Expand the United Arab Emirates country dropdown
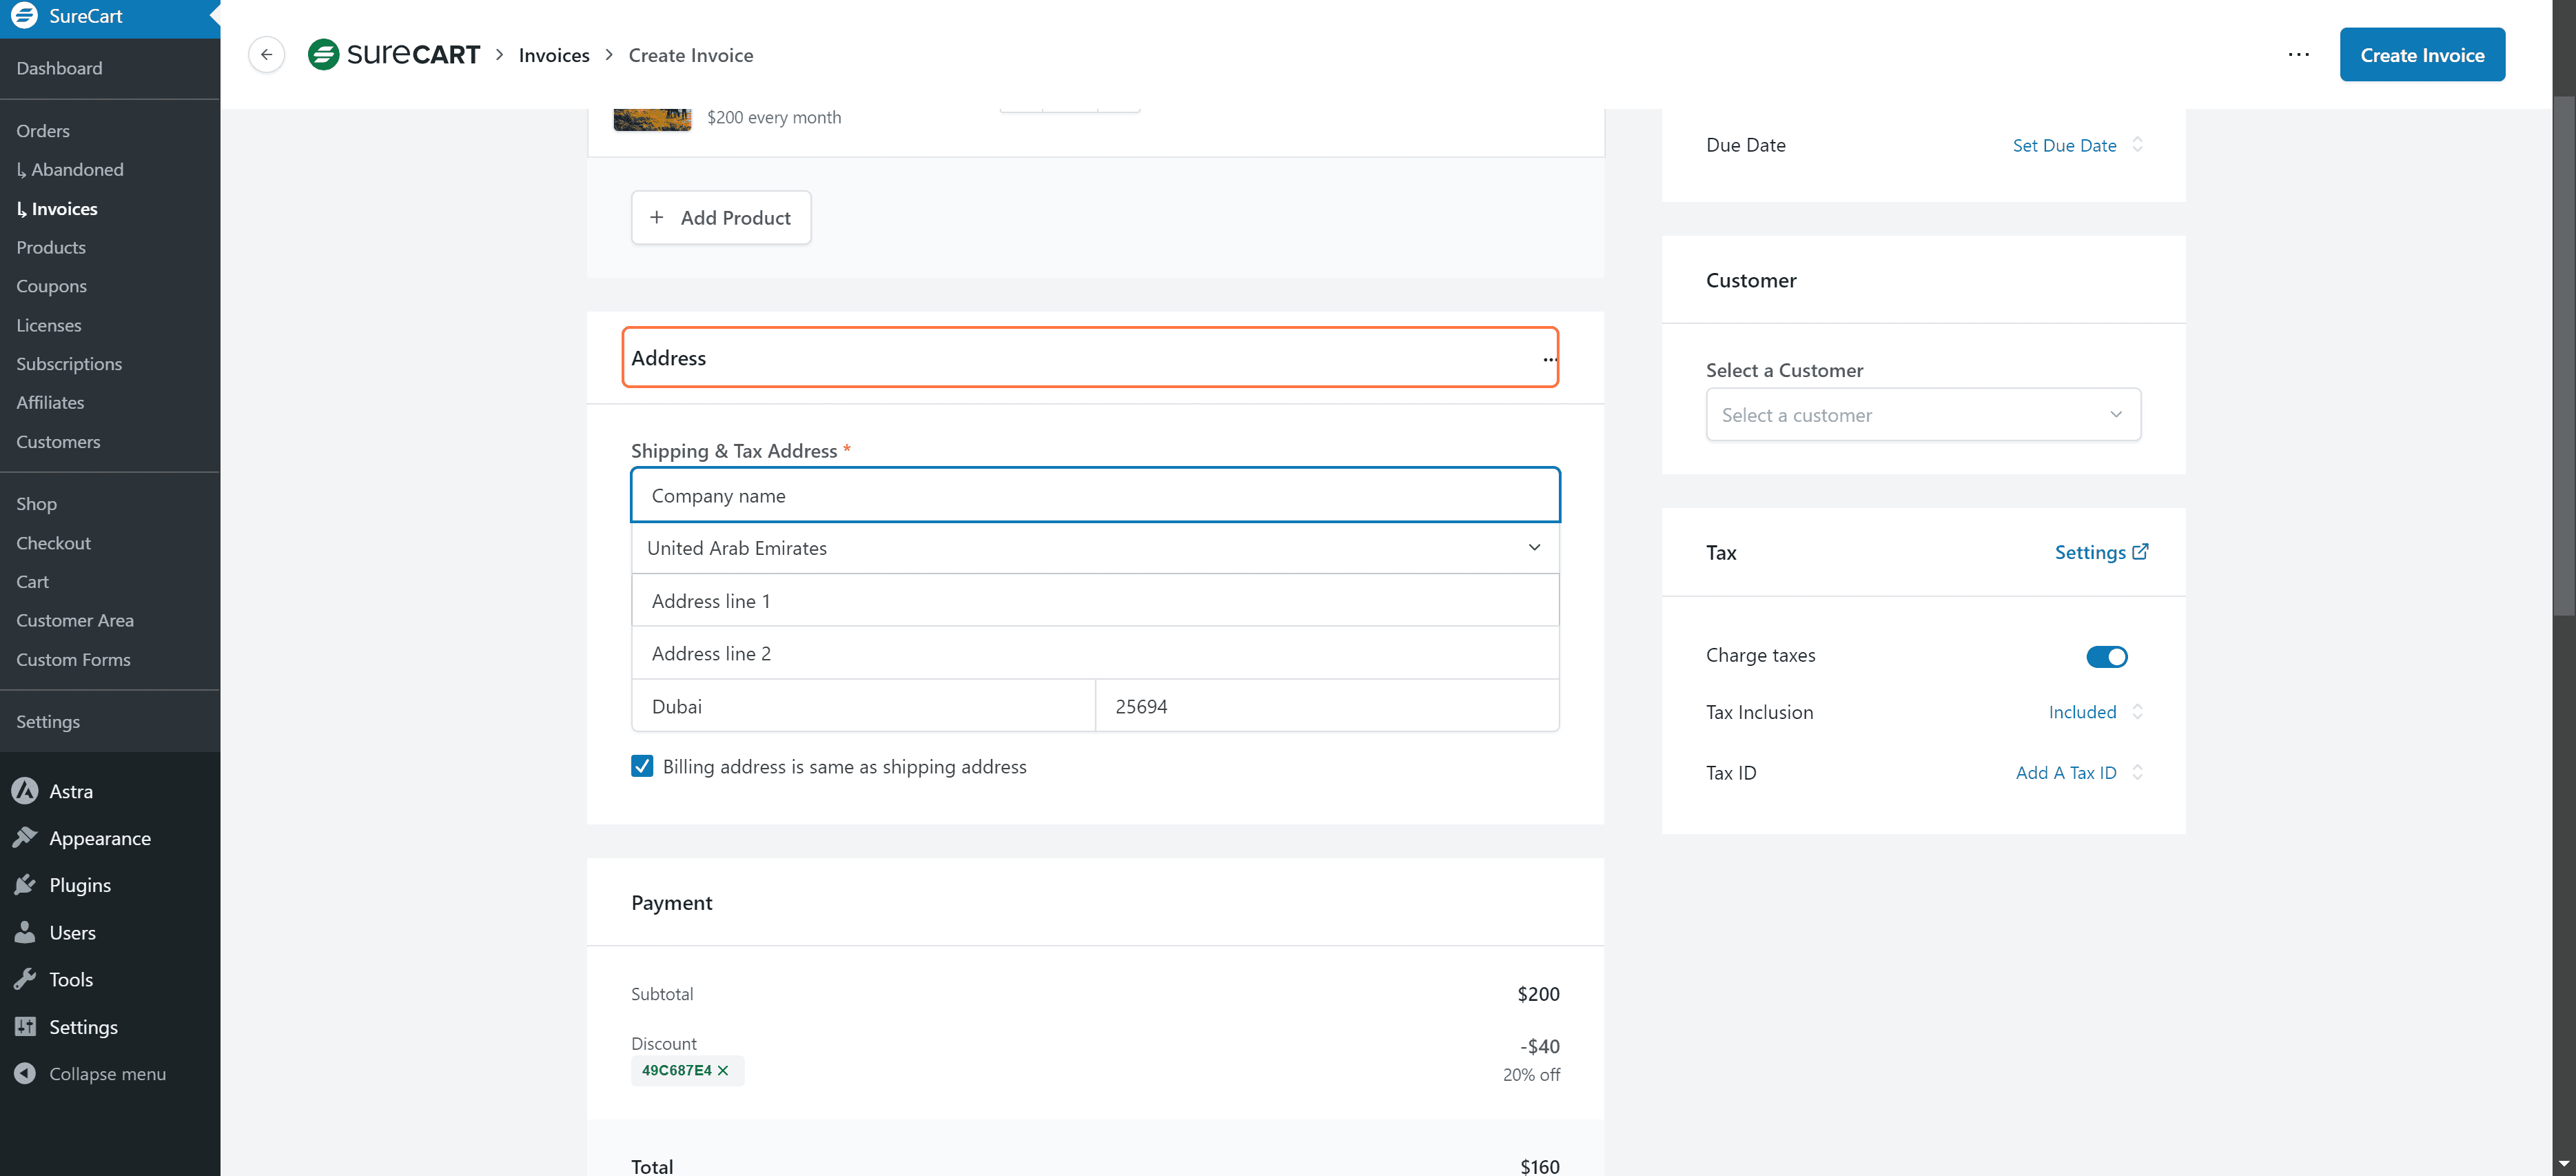Screen dimensions: 2576x1176 pos(1095,548)
